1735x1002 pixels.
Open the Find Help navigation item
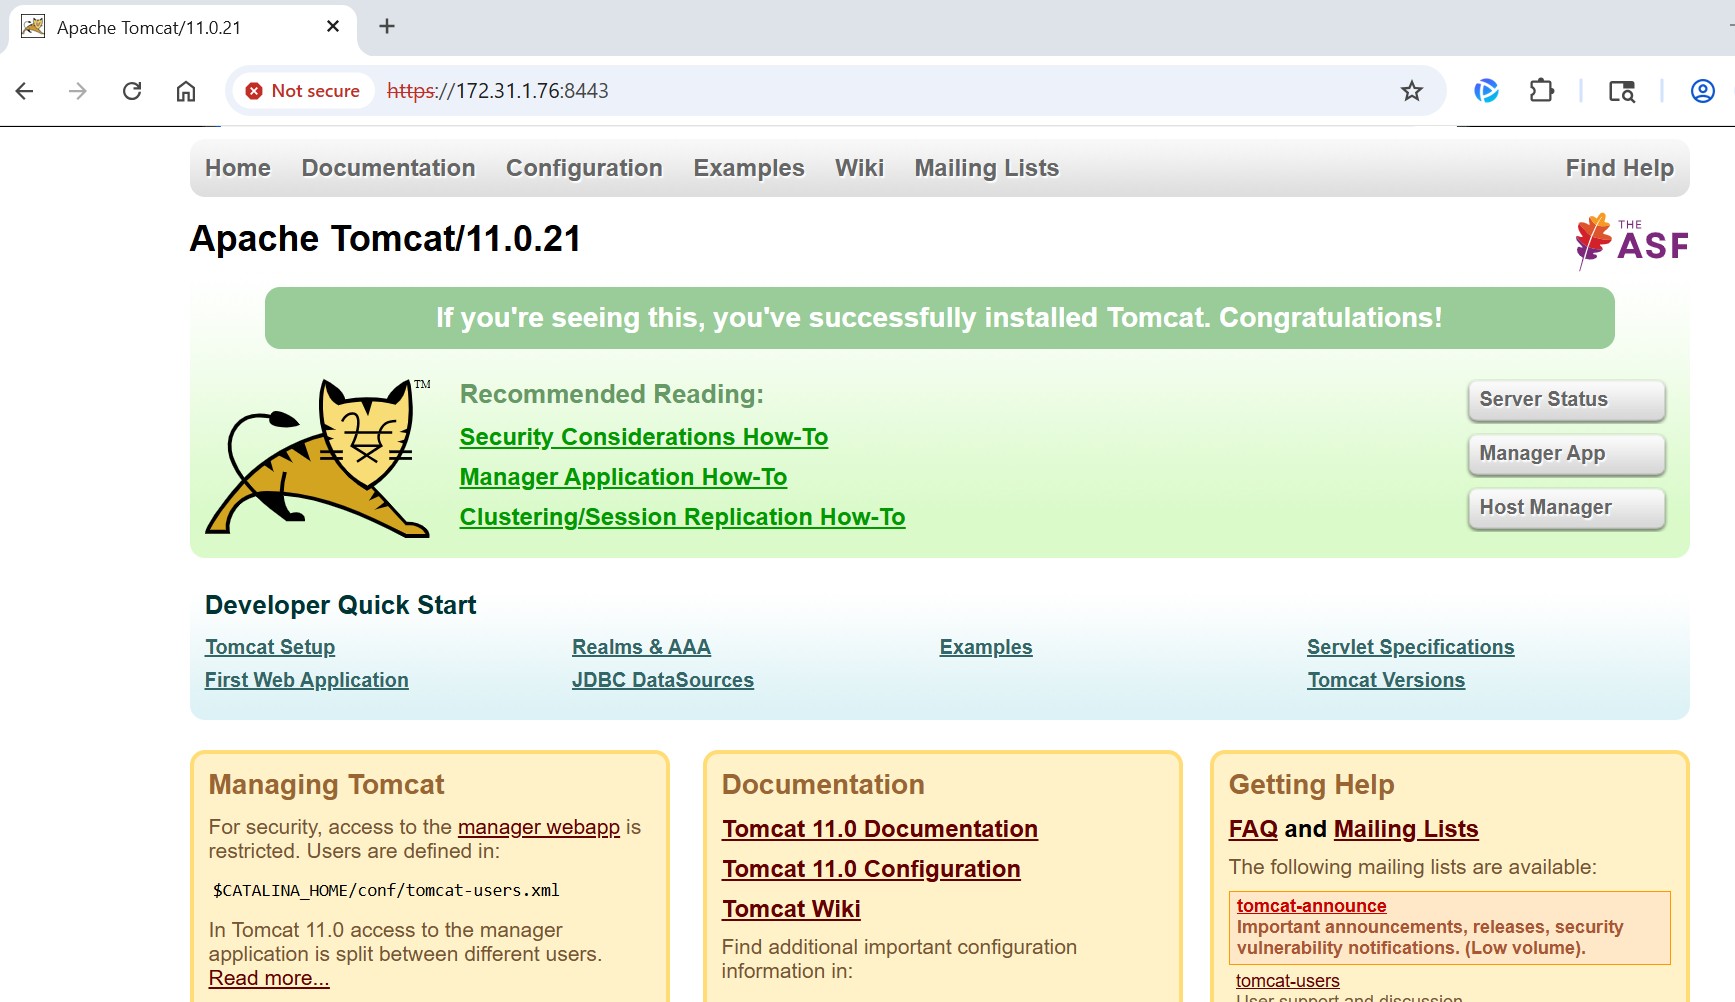point(1620,168)
